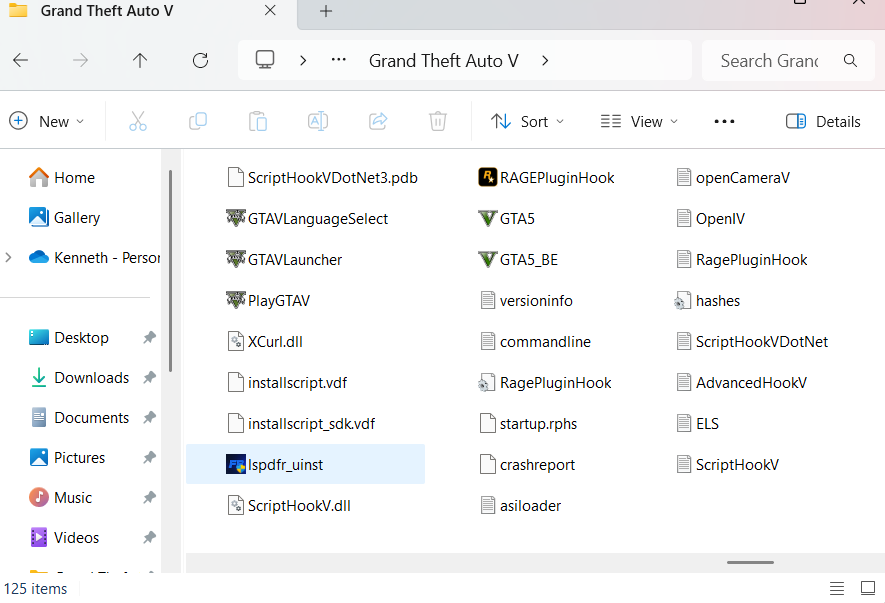Open the Sort dropdown menu
Screen dimensions: 885x603
point(527,121)
